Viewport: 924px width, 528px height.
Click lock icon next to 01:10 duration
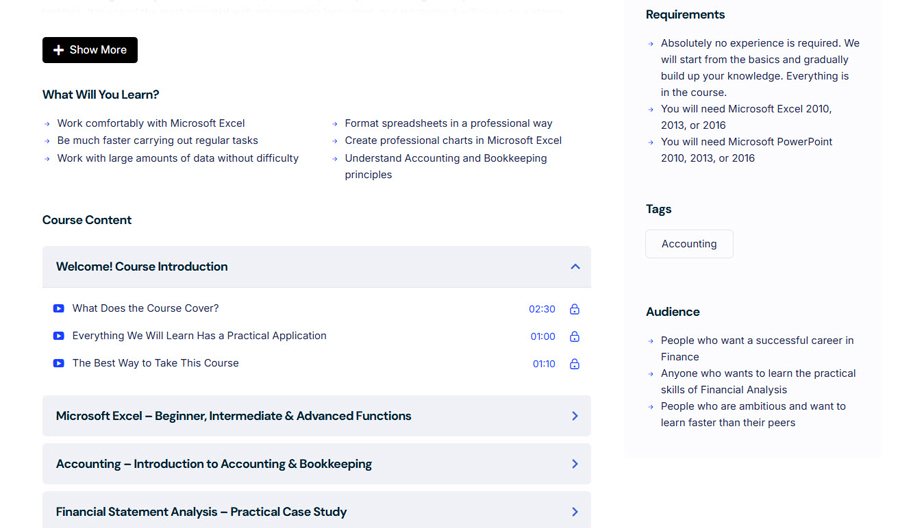(574, 364)
